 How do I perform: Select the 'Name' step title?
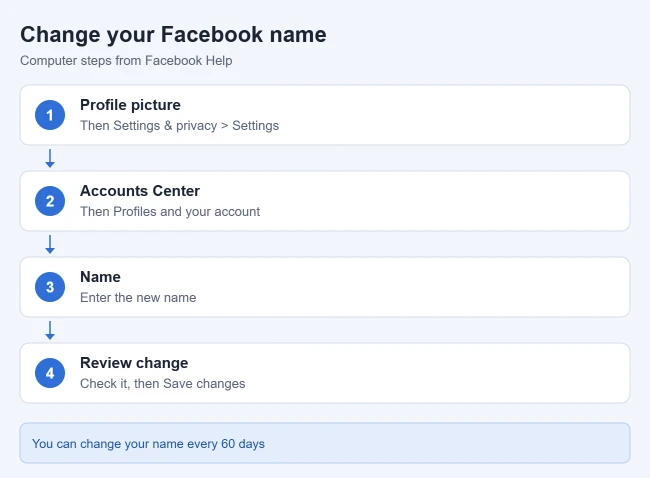pos(100,277)
